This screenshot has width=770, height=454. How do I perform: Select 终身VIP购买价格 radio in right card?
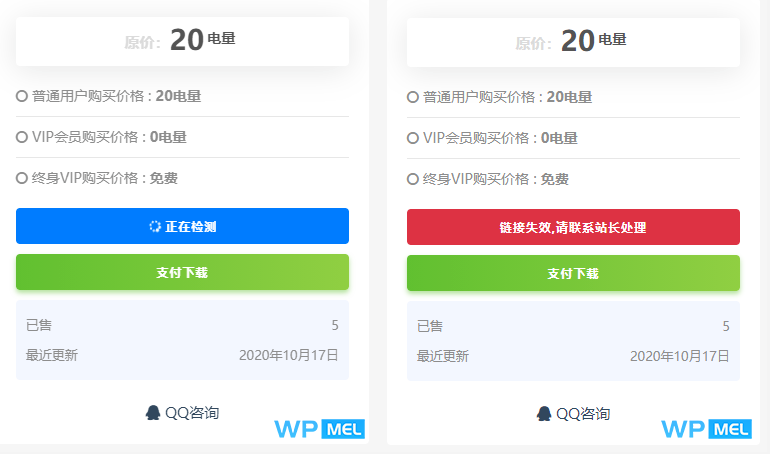(413, 179)
